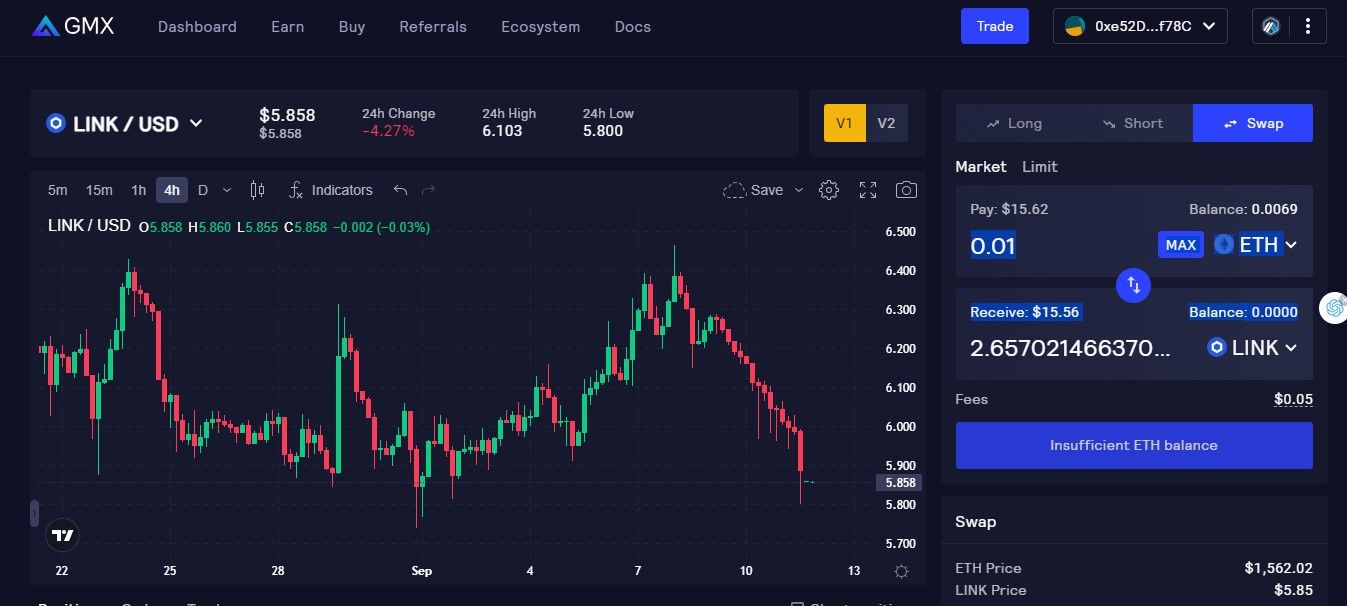
Task: Open the Referrals page
Action: tap(433, 27)
